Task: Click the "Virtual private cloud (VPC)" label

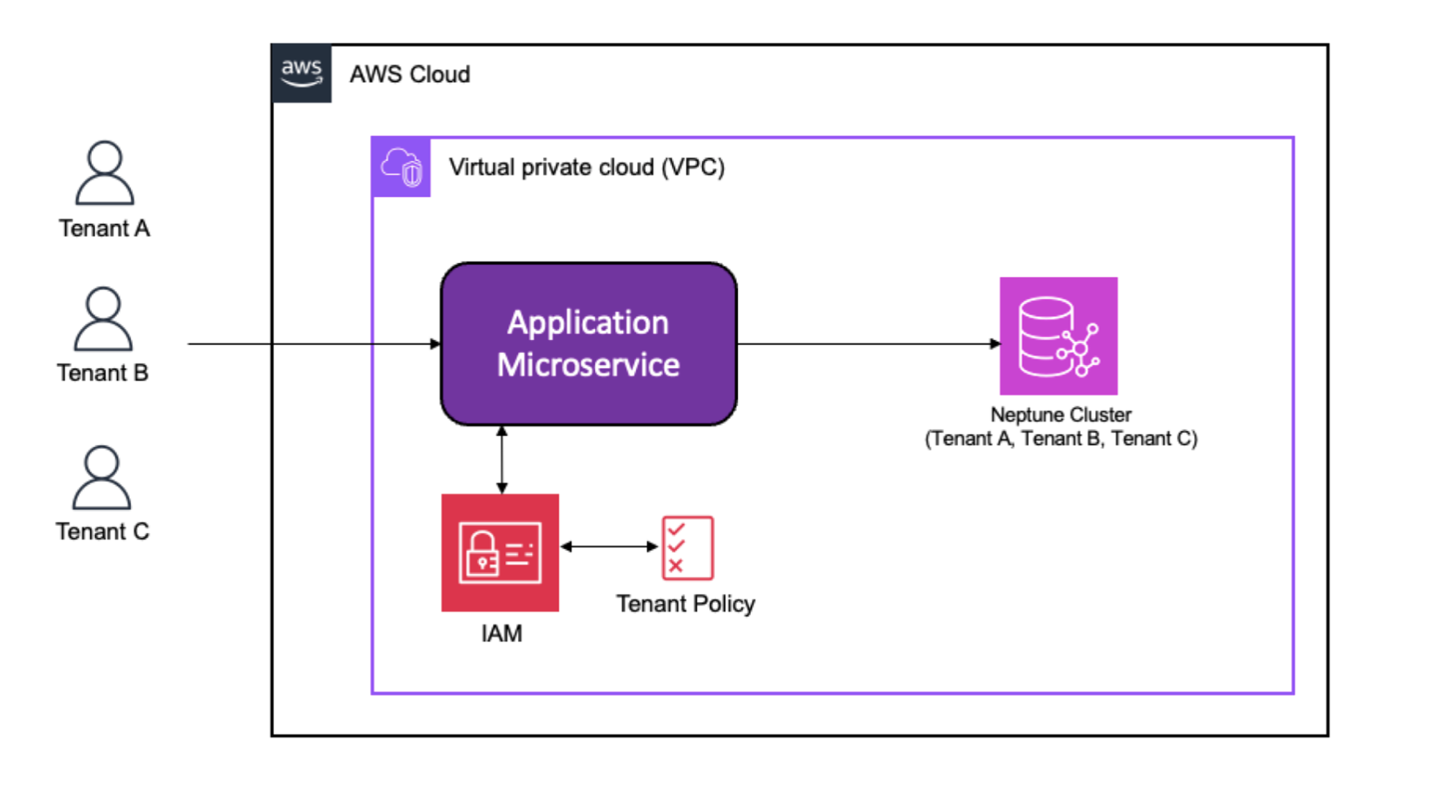Action: point(587,167)
